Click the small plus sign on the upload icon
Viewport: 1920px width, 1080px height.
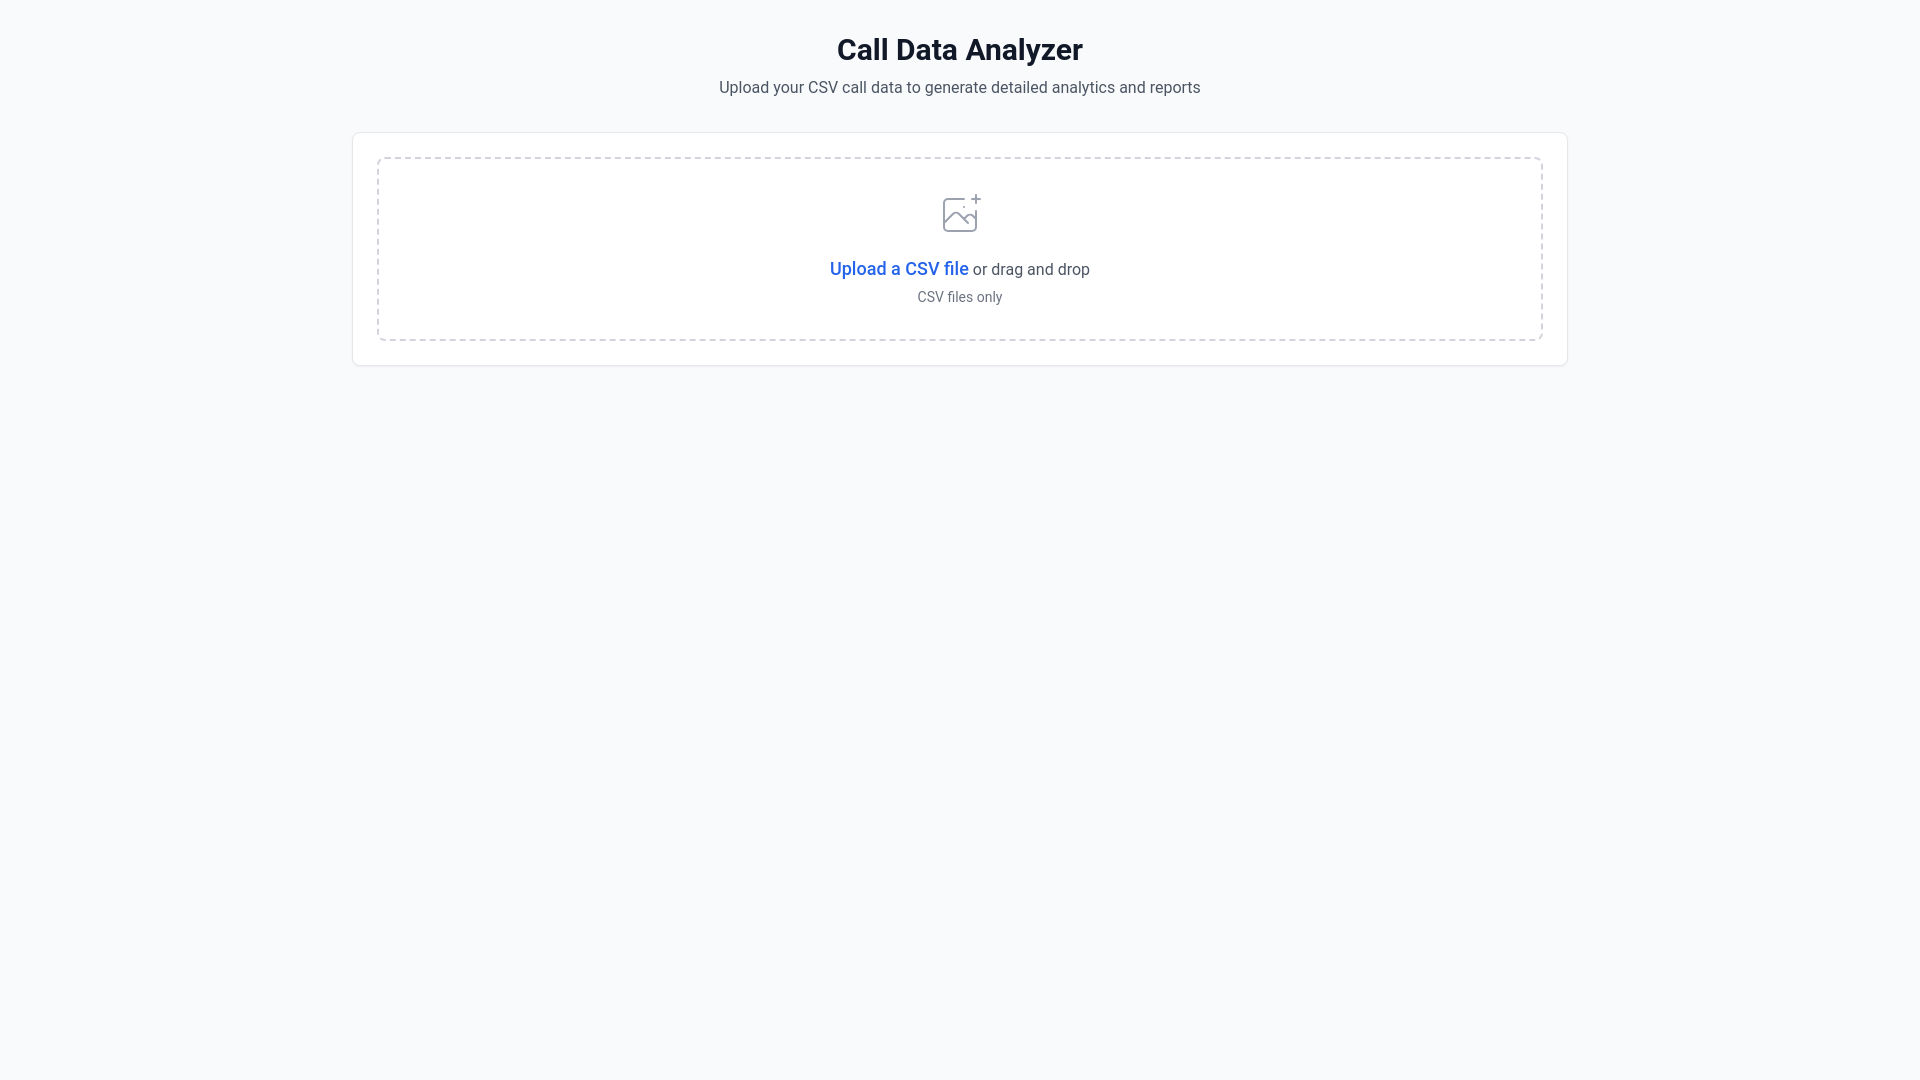pyautogui.click(x=976, y=199)
